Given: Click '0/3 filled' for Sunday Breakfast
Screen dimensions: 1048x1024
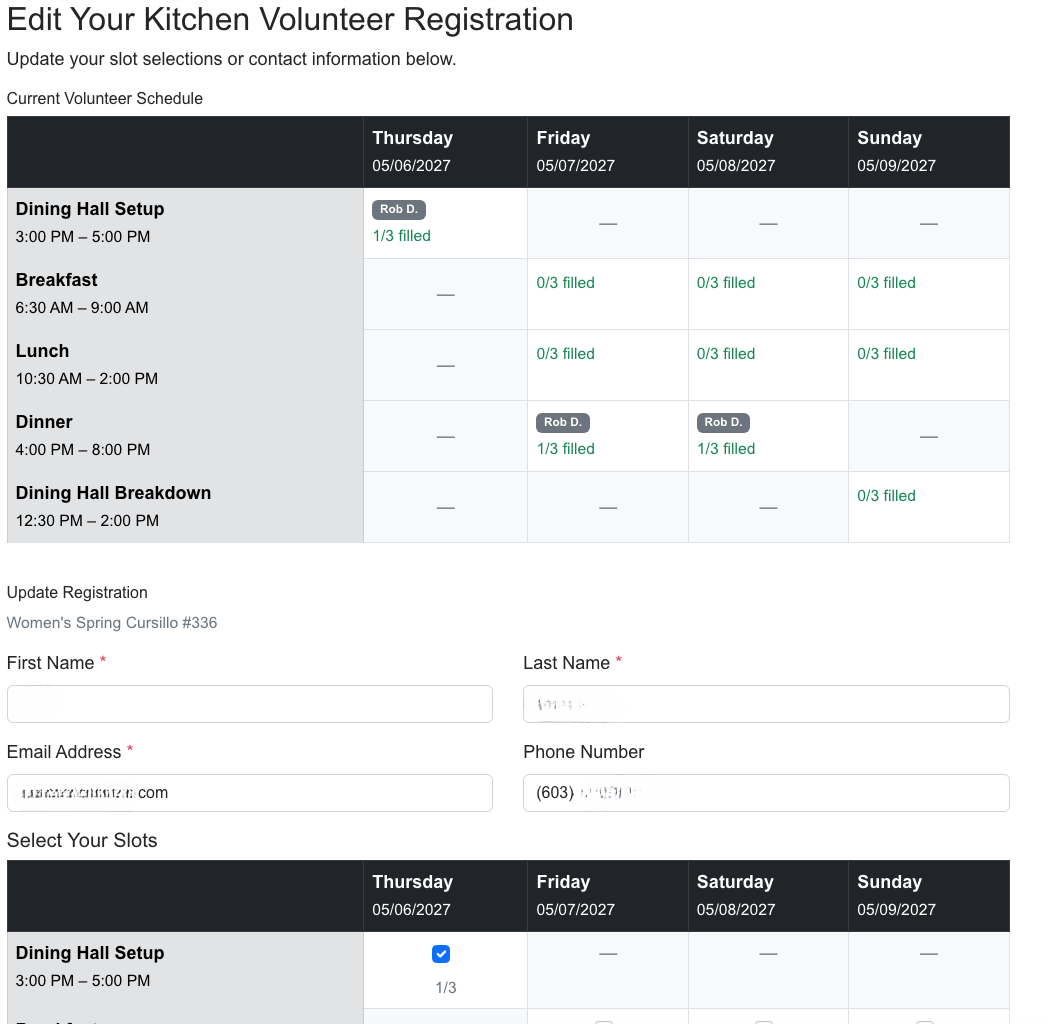Looking at the screenshot, I should 886,283.
